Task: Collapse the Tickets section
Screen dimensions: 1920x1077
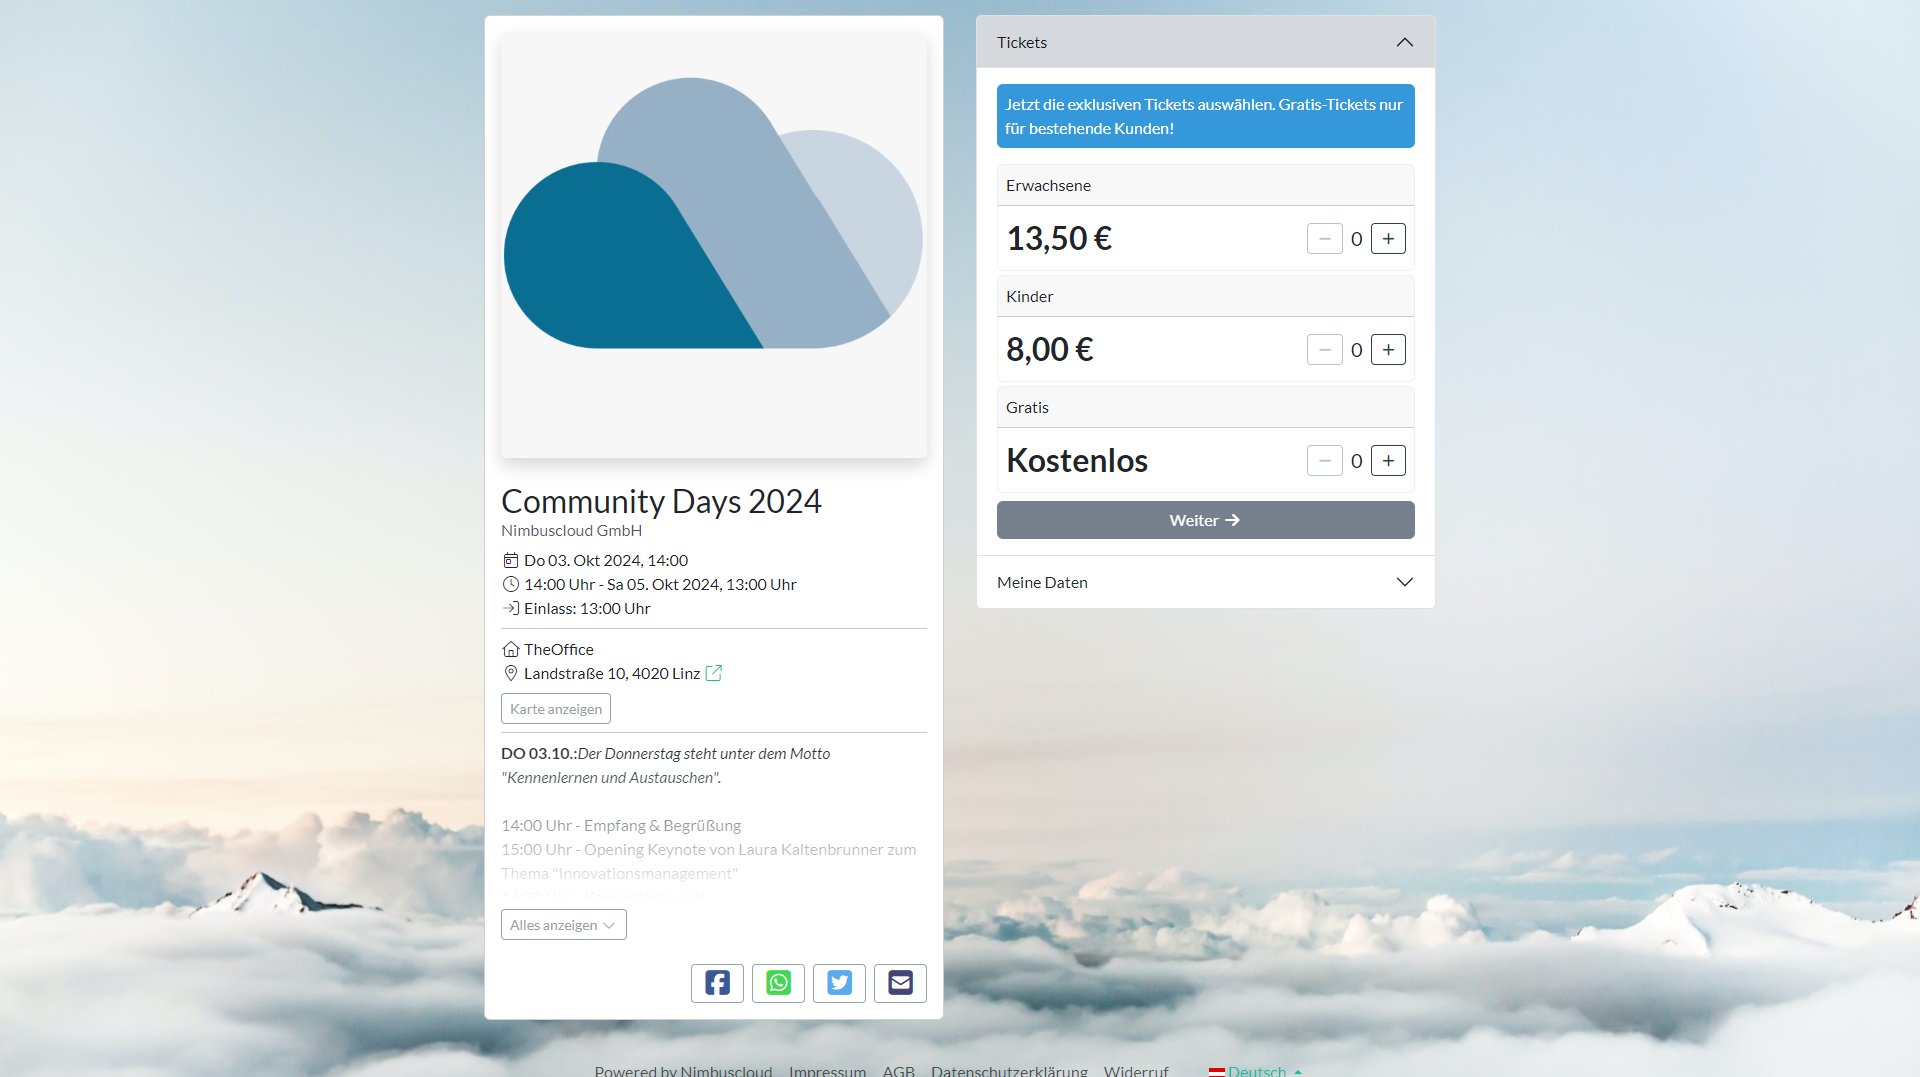Action: tap(1404, 42)
